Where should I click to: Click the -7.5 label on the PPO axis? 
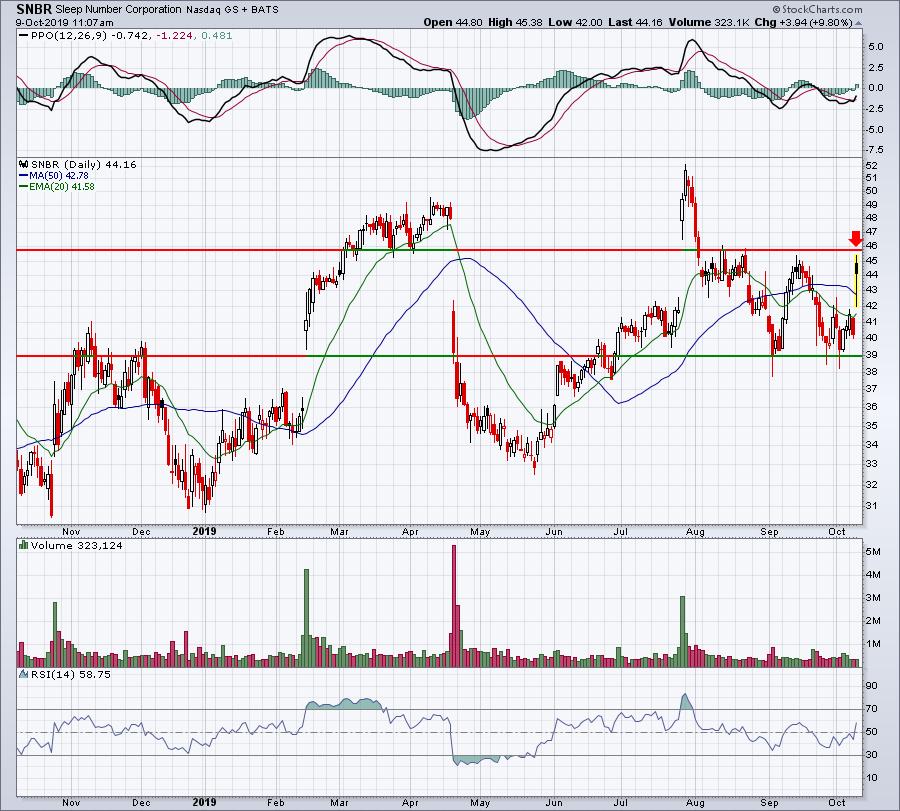874,150
